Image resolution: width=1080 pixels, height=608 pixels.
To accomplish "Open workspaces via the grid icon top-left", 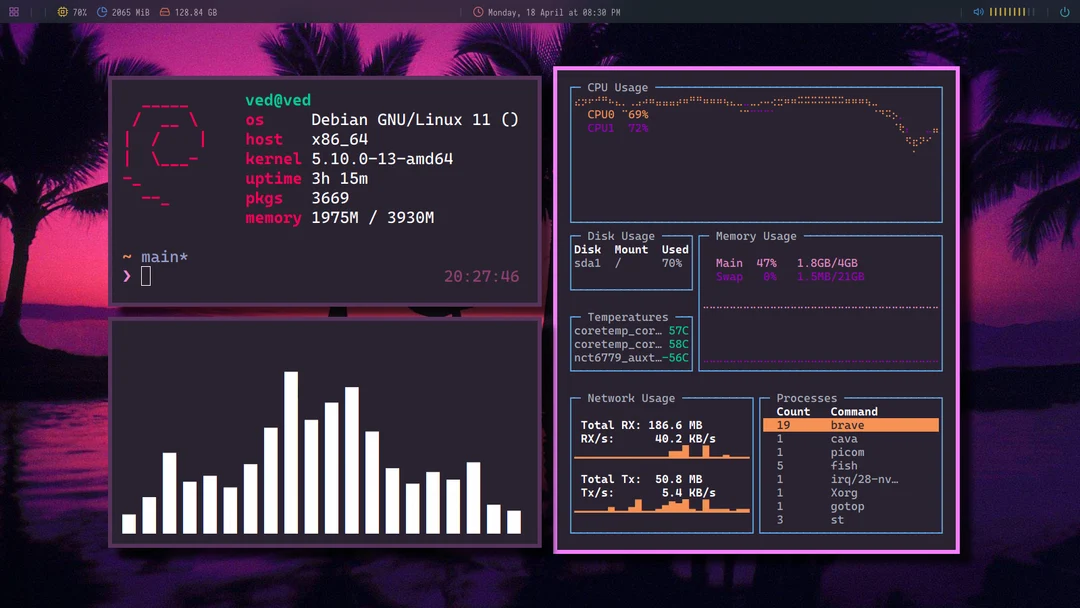I will (x=12, y=11).
